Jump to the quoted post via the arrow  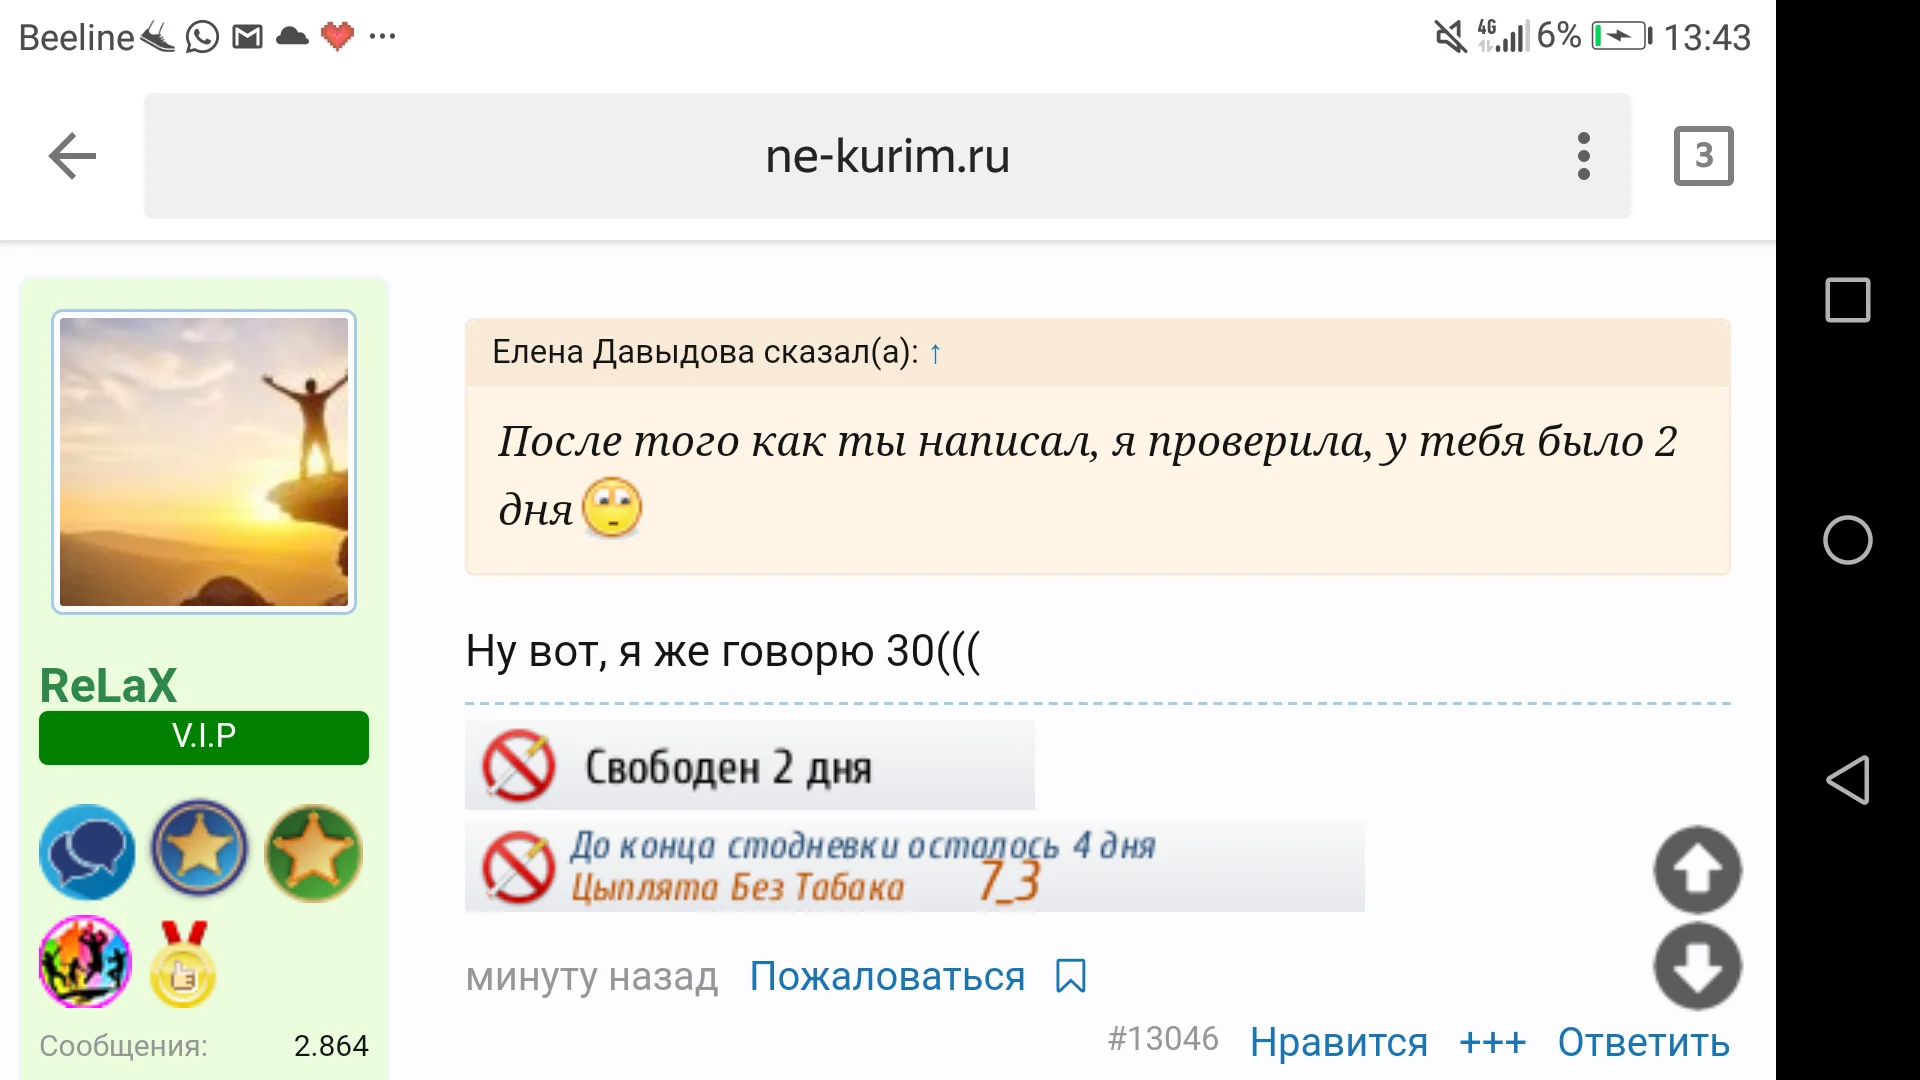coord(935,352)
